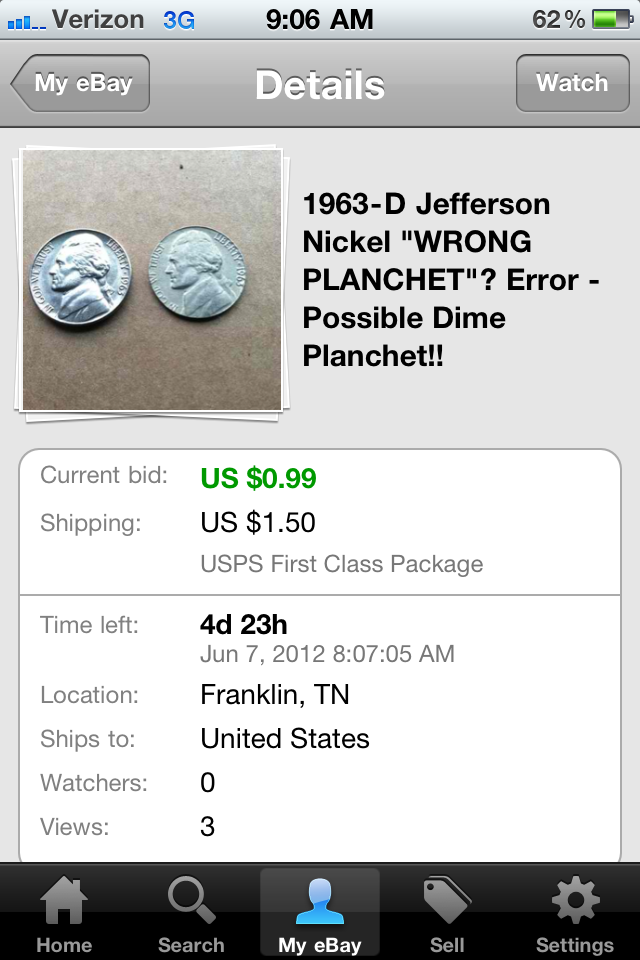Tap the Franklin, TN location
Viewport: 640px width, 960px height.
[x=275, y=694]
